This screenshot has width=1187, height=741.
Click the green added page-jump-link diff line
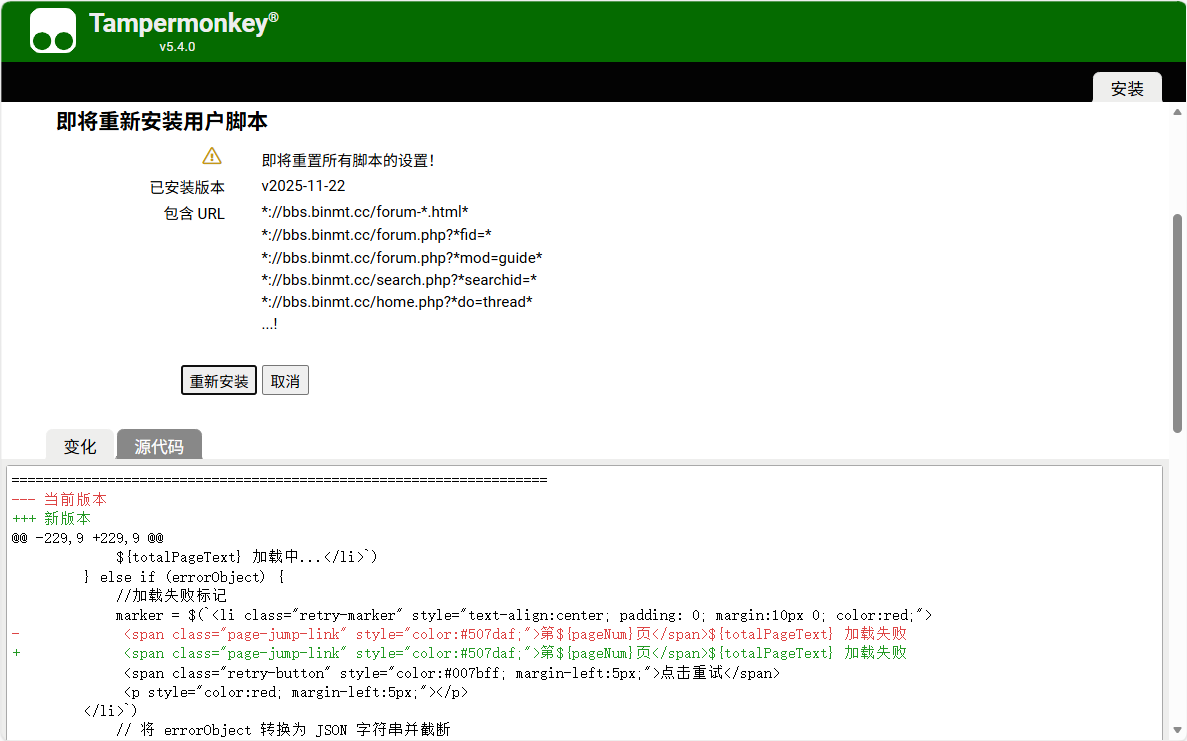pos(515,653)
